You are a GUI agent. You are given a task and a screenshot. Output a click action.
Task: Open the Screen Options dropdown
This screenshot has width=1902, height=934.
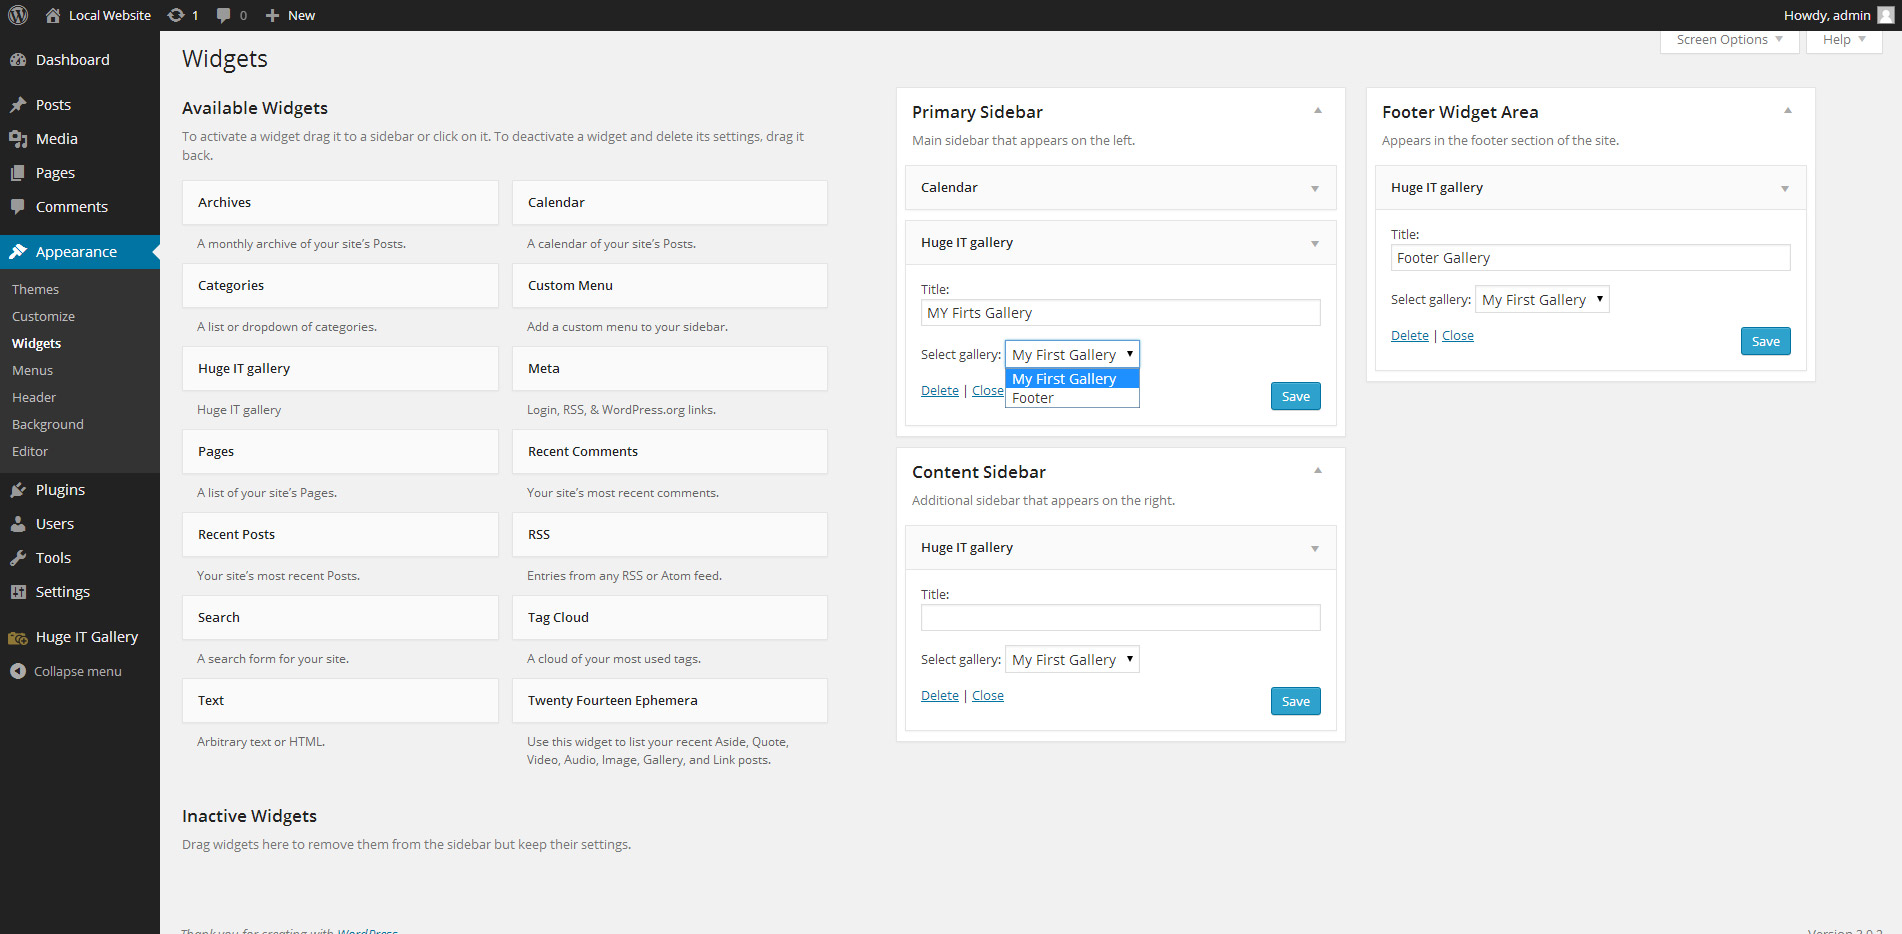pos(1729,40)
